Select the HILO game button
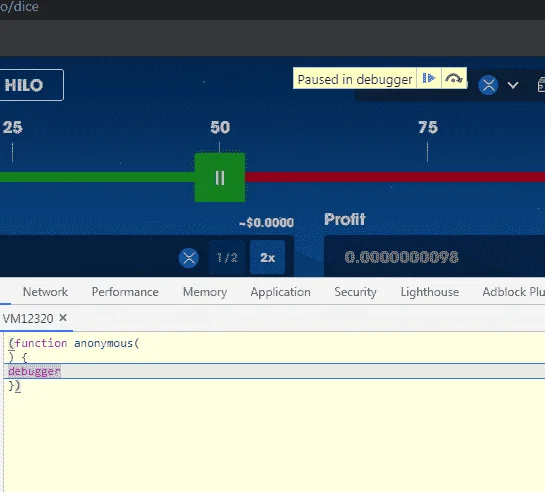 click(x=31, y=85)
